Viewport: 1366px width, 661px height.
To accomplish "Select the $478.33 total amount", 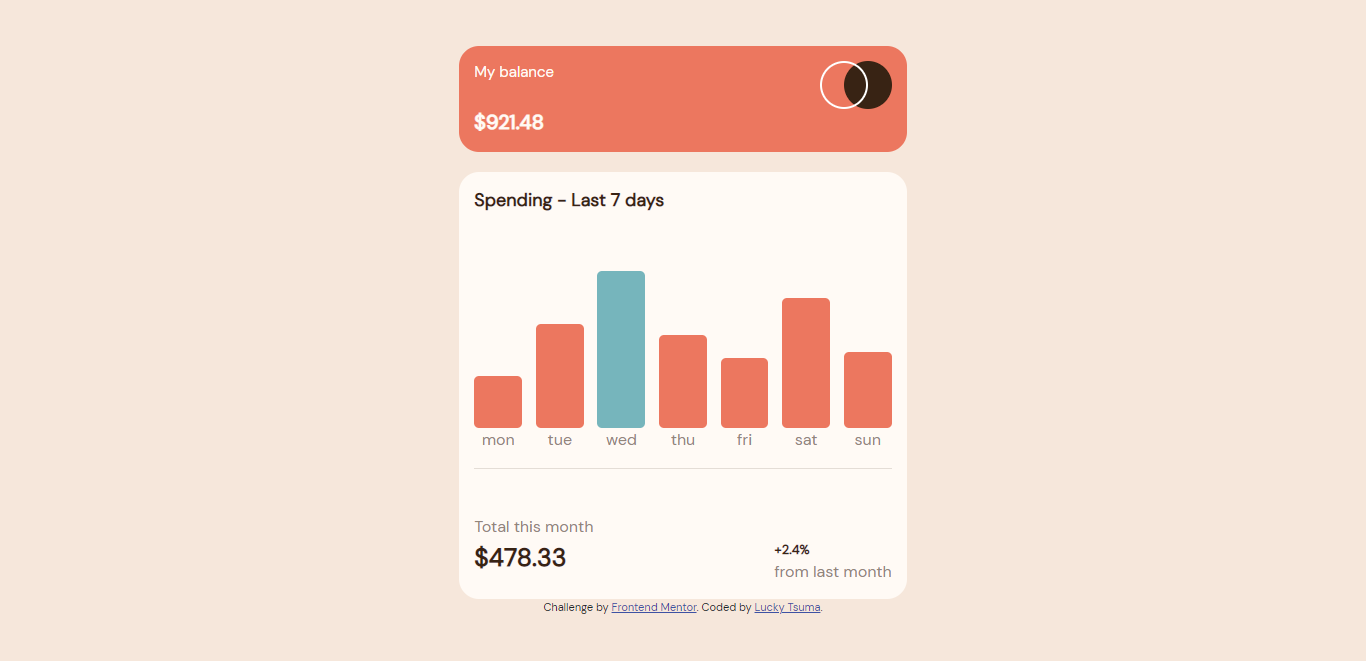I will coord(520,557).
